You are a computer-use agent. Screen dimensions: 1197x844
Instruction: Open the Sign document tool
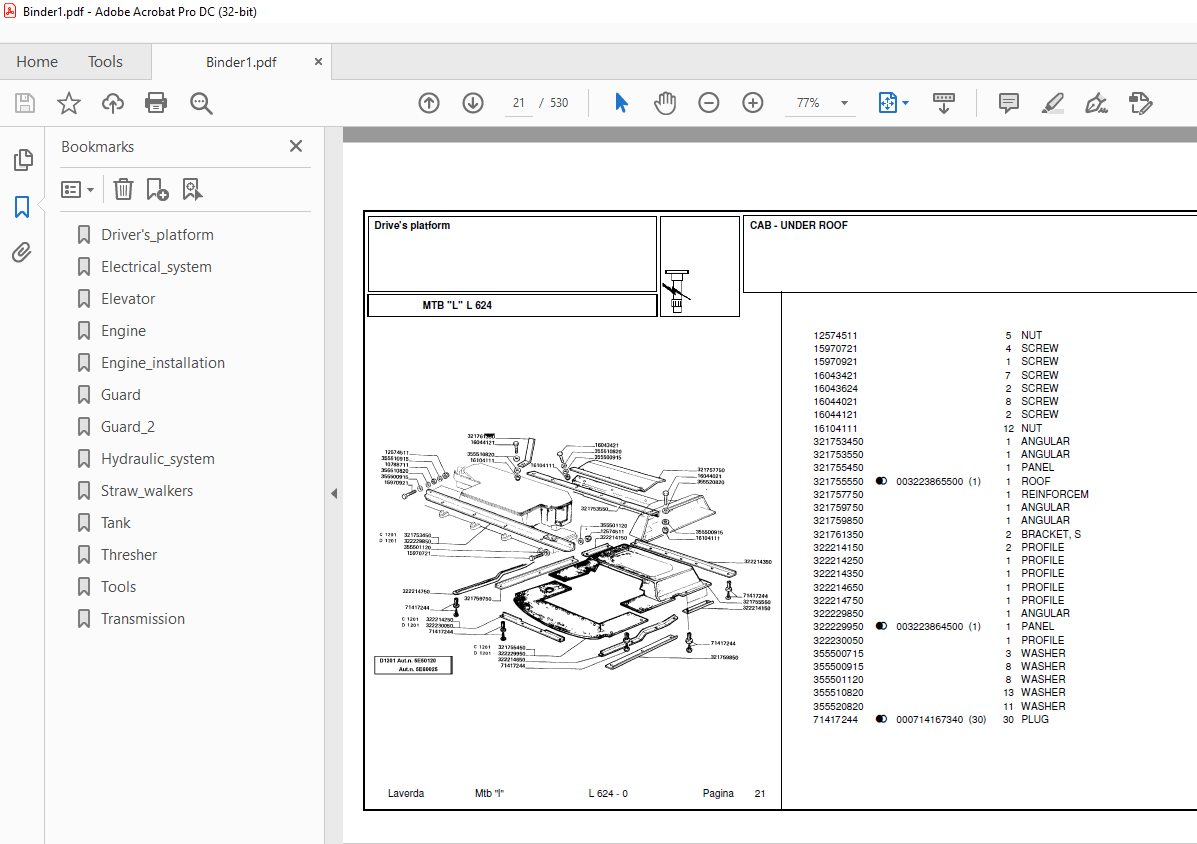[1096, 103]
